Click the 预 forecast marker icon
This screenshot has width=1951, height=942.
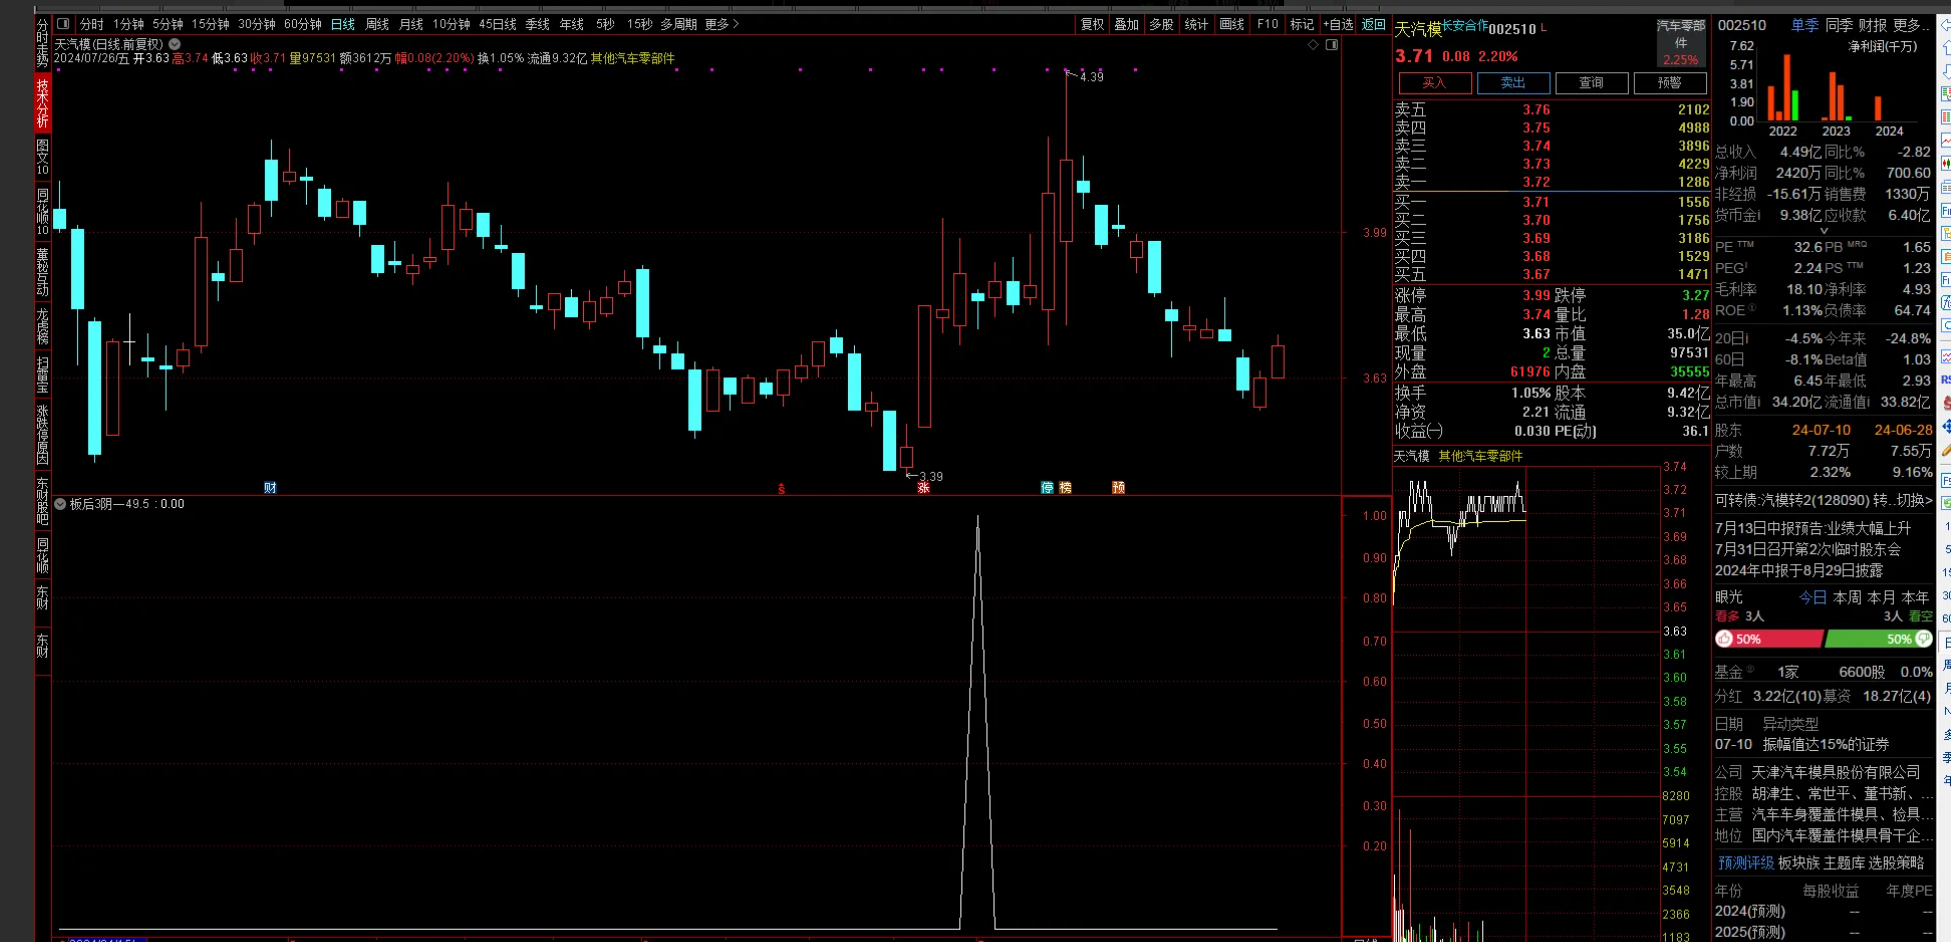pos(1118,488)
